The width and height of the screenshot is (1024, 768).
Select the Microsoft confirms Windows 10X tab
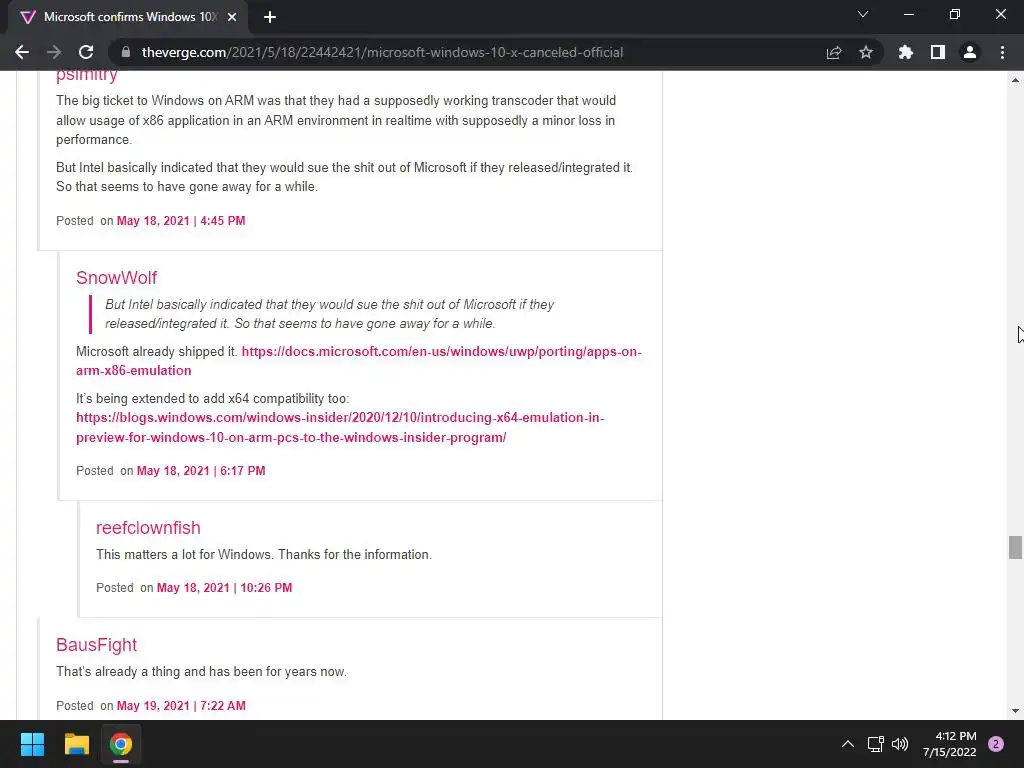click(128, 18)
